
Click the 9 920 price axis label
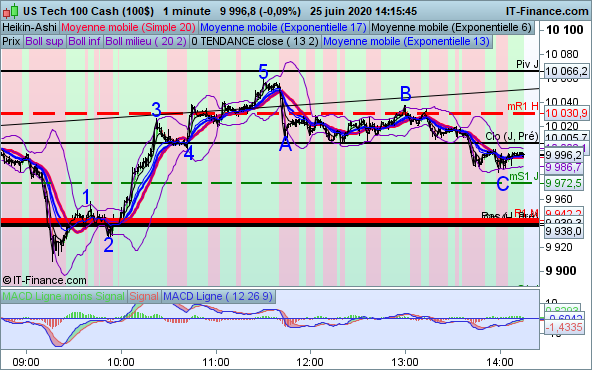point(560,247)
